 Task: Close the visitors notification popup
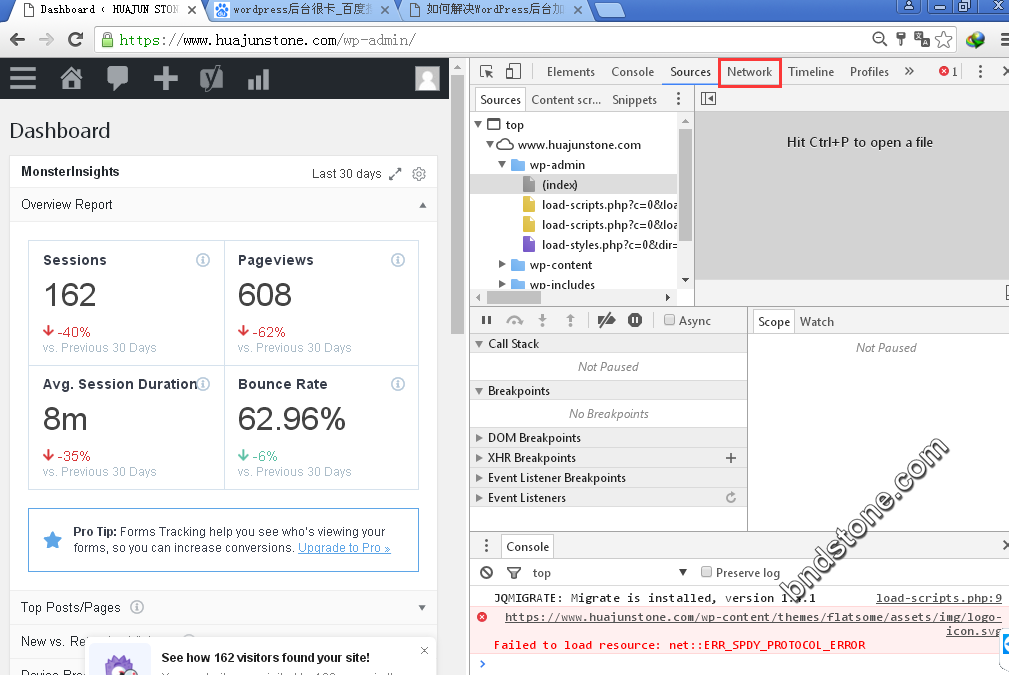tap(424, 651)
